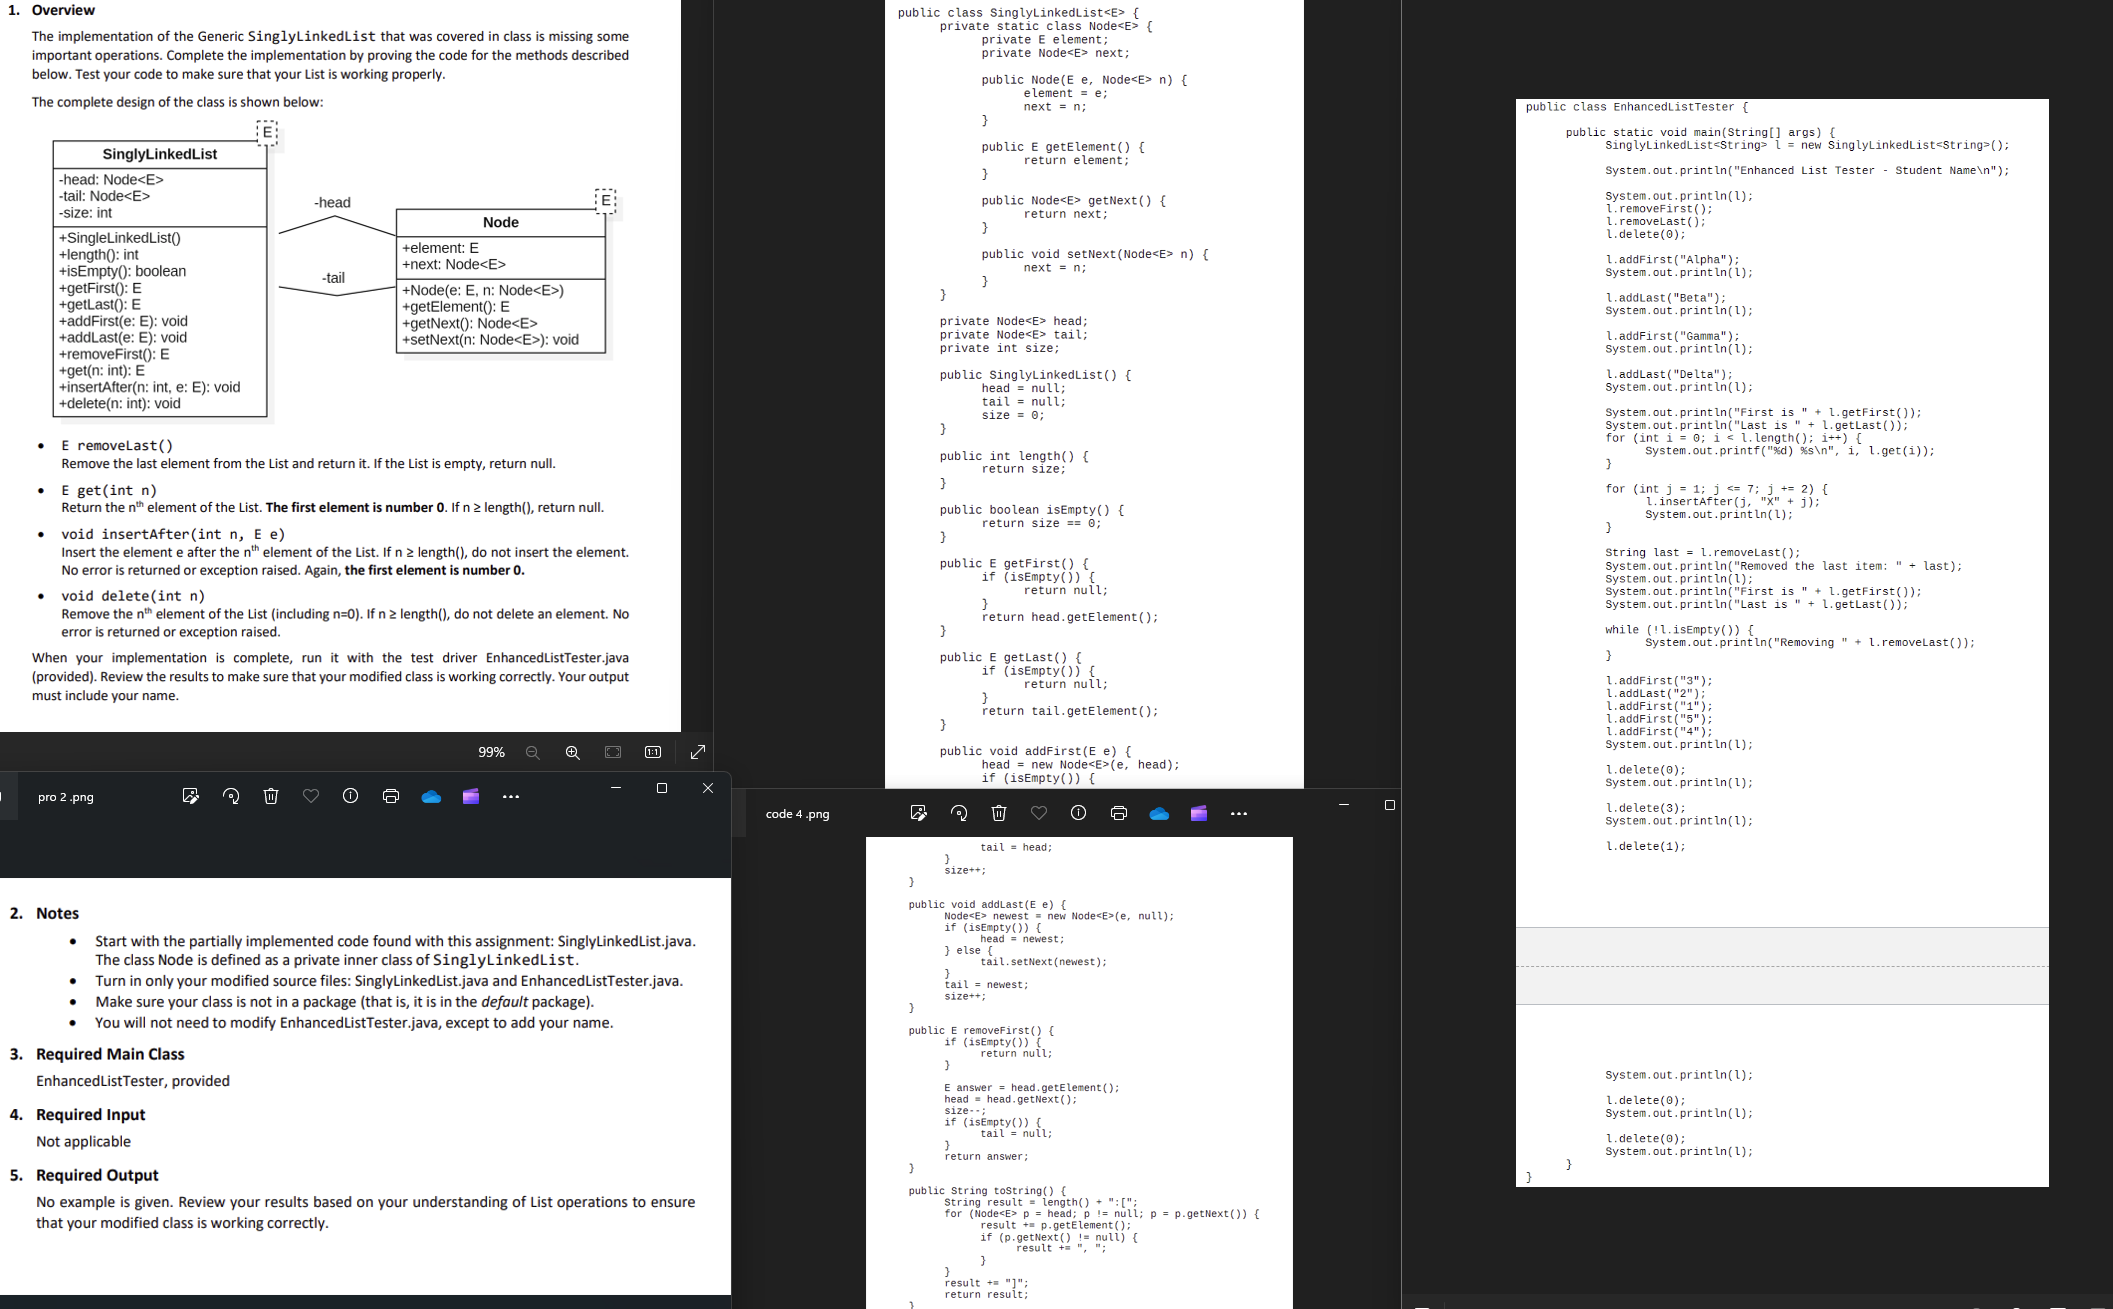Edit the code 4.png image
Viewport: 2113px width, 1309px height.
918,813
